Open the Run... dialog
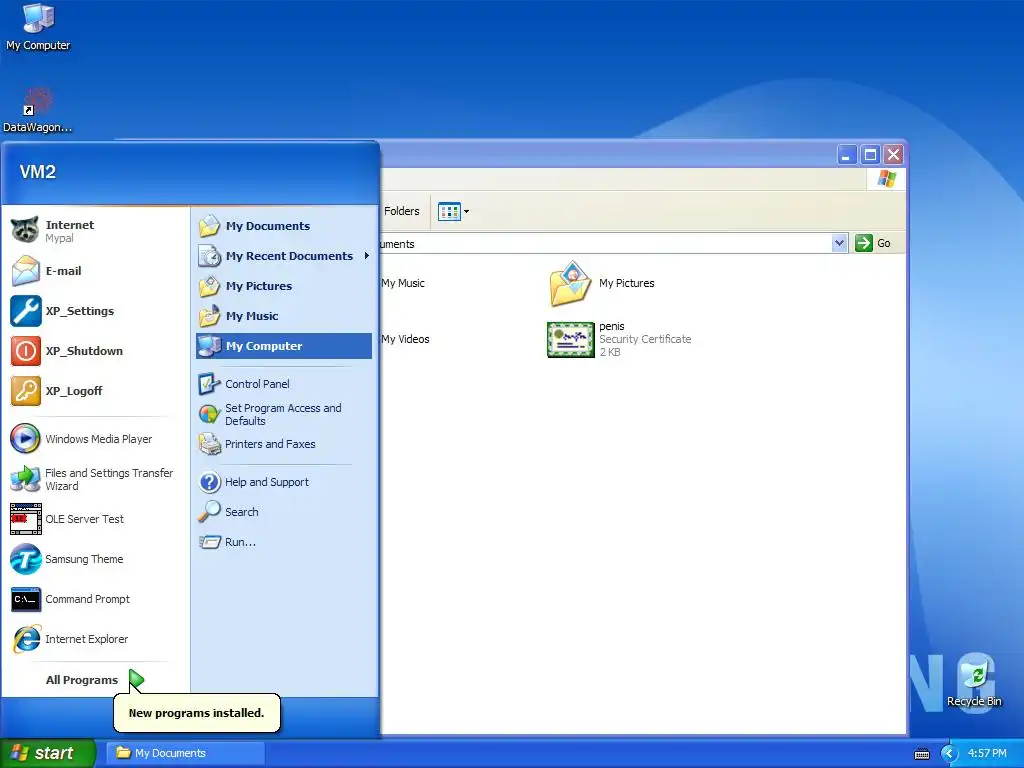This screenshot has height=768, width=1024. (x=283, y=542)
